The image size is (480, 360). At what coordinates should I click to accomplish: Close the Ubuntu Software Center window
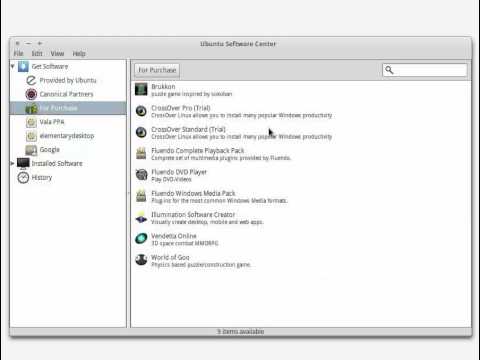click(17, 43)
